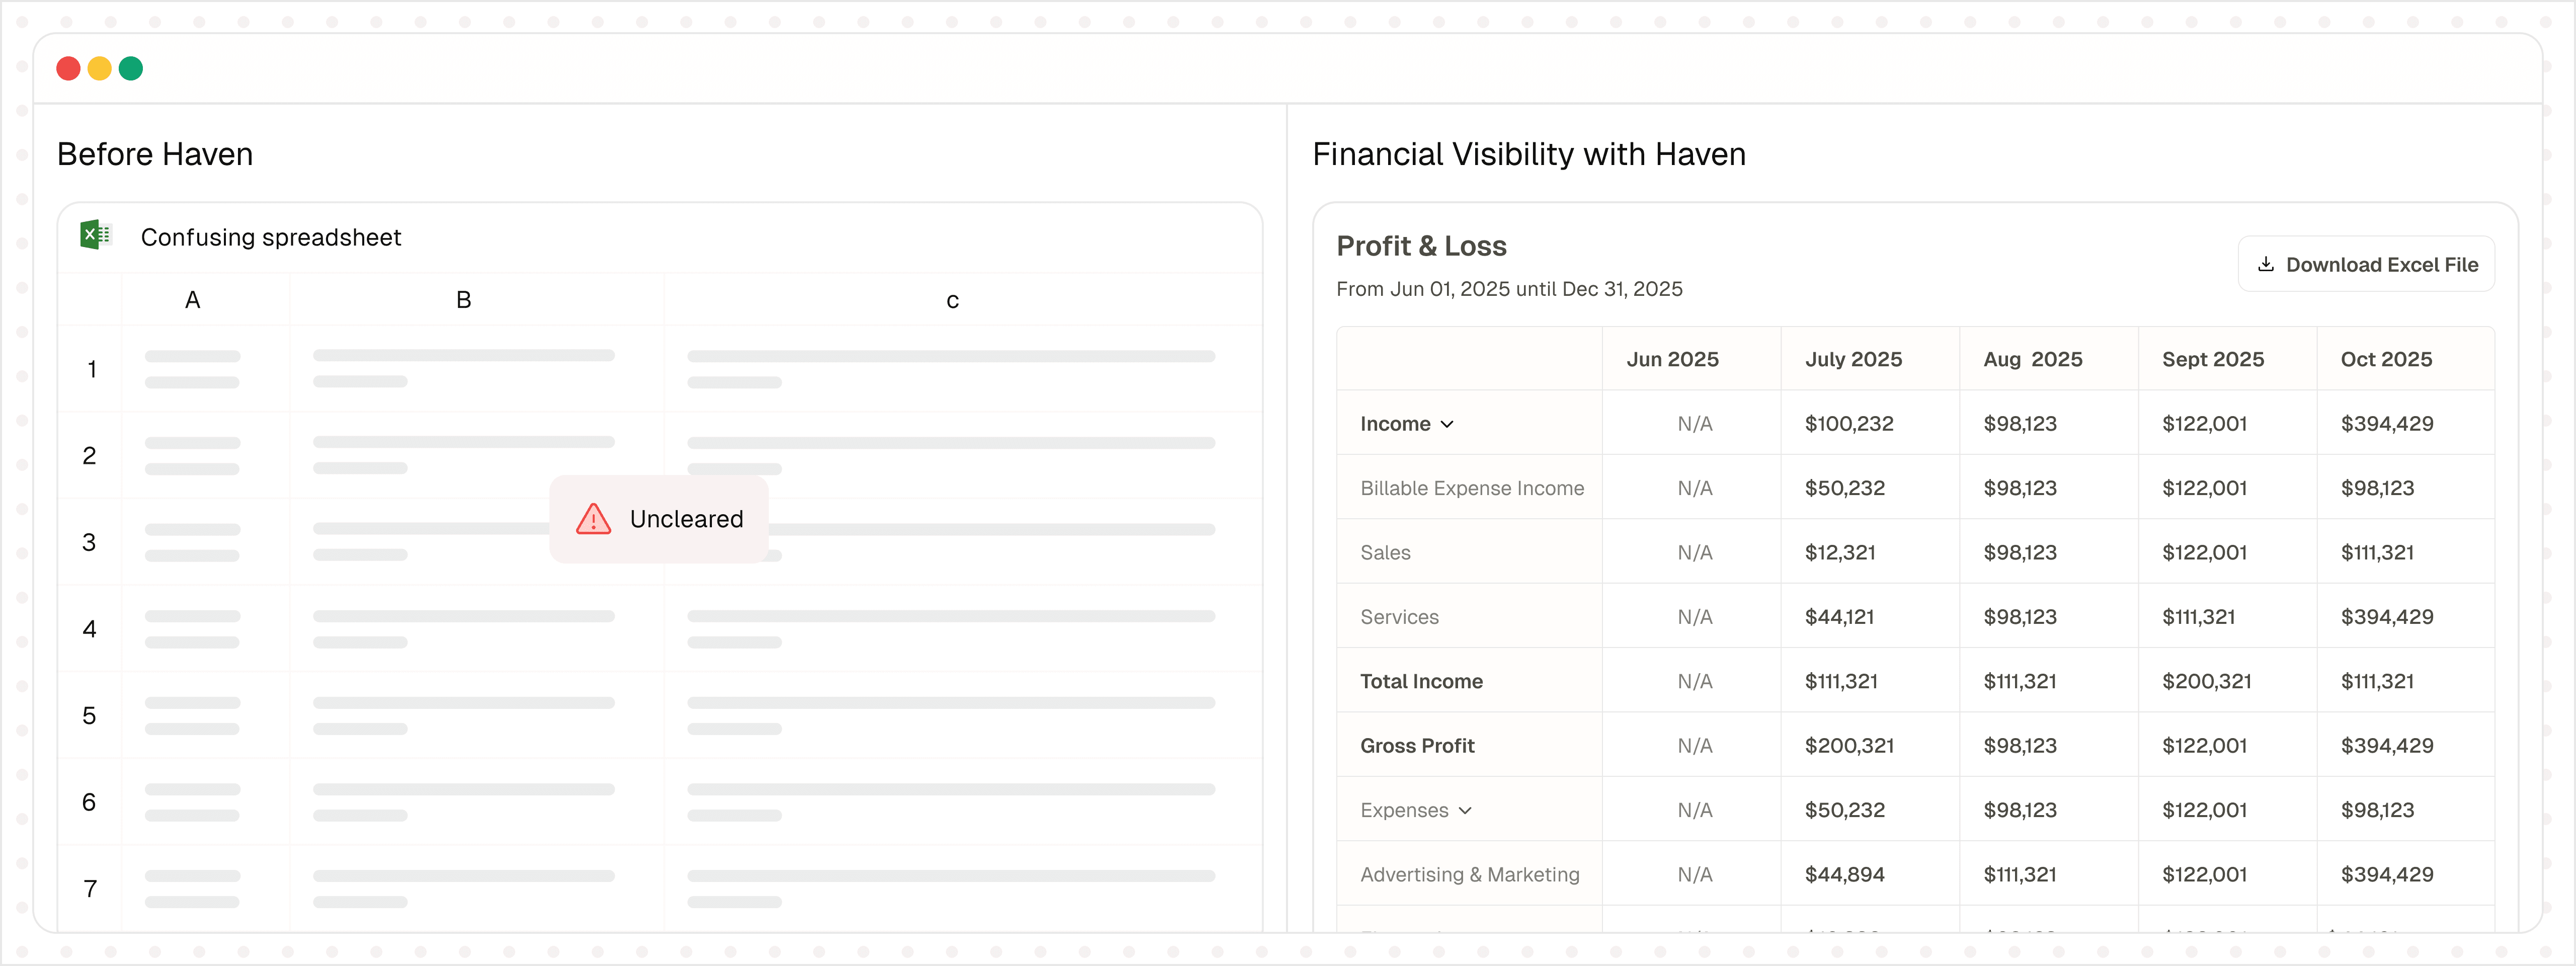This screenshot has height=966, width=2576.
Task: Select spreadsheet column A header
Action: pyautogui.click(x=192, y=300)
